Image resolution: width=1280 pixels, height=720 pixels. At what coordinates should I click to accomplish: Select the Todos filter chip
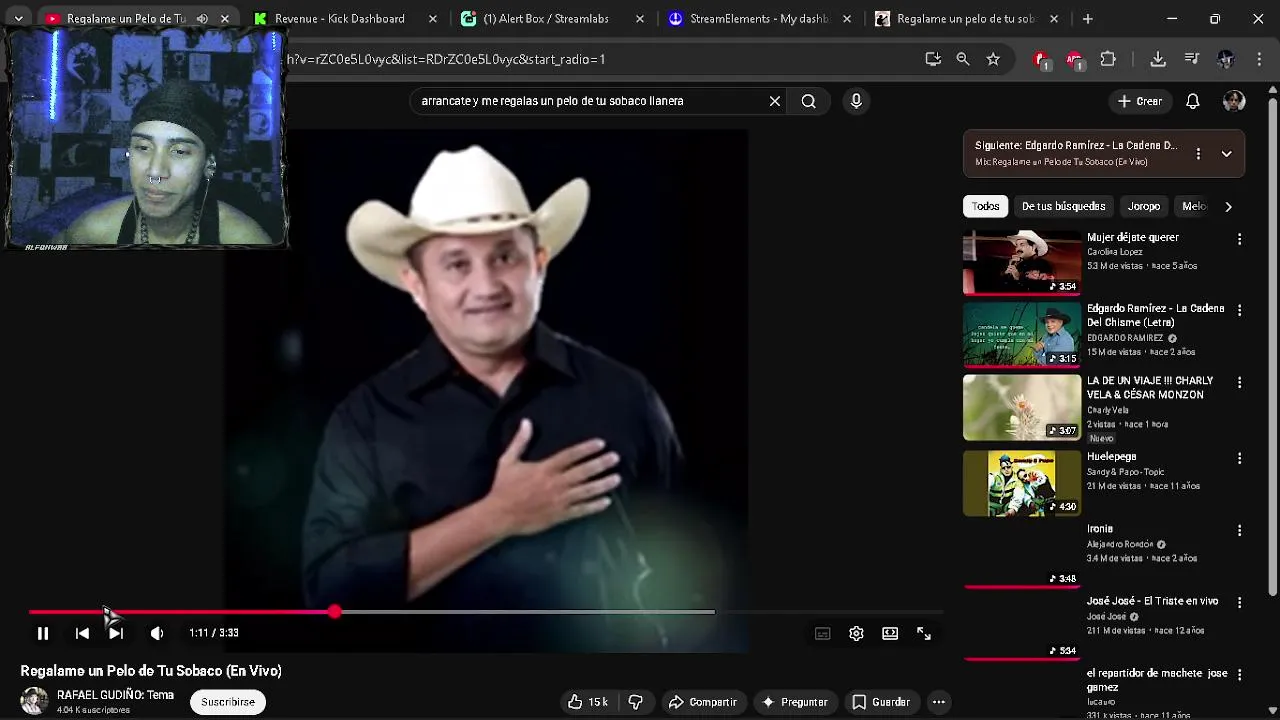pyautogui.click(x=985, y=206)
